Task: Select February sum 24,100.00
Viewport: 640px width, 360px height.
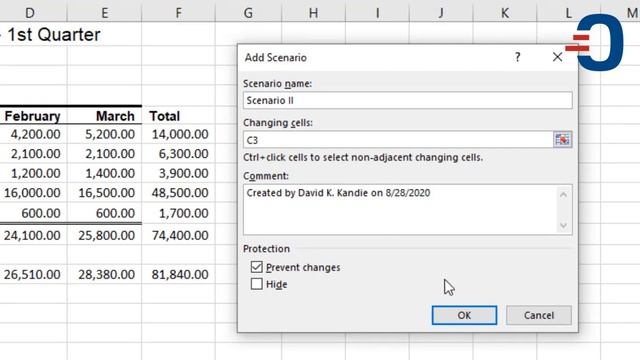Action: [33, 236]
